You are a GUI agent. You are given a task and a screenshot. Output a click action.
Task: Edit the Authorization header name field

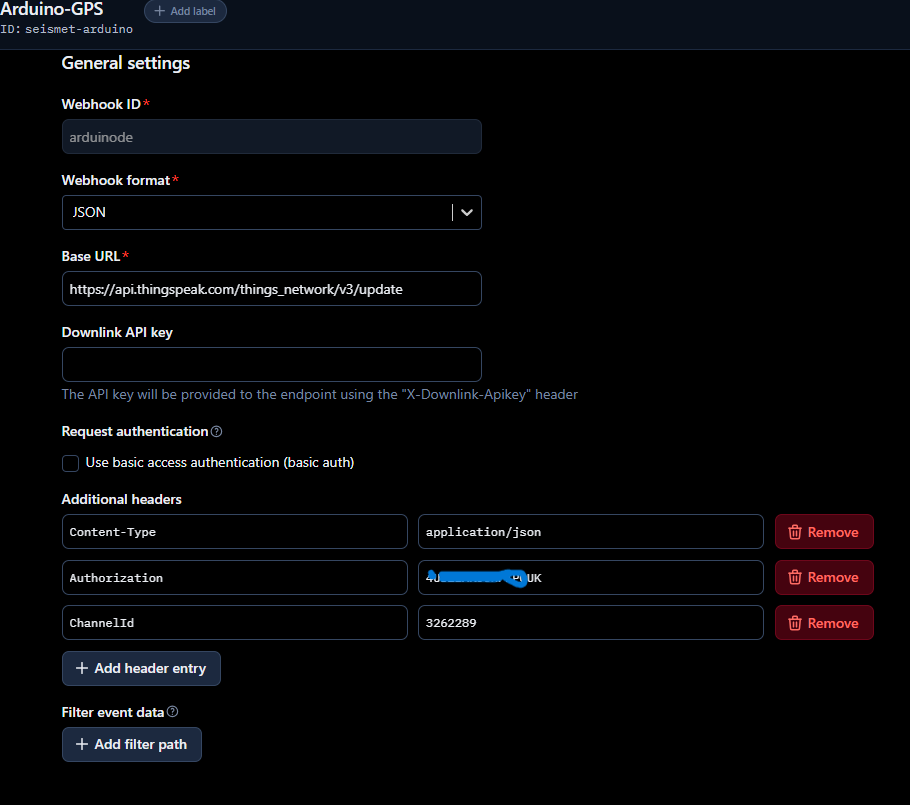click(234, 577)
